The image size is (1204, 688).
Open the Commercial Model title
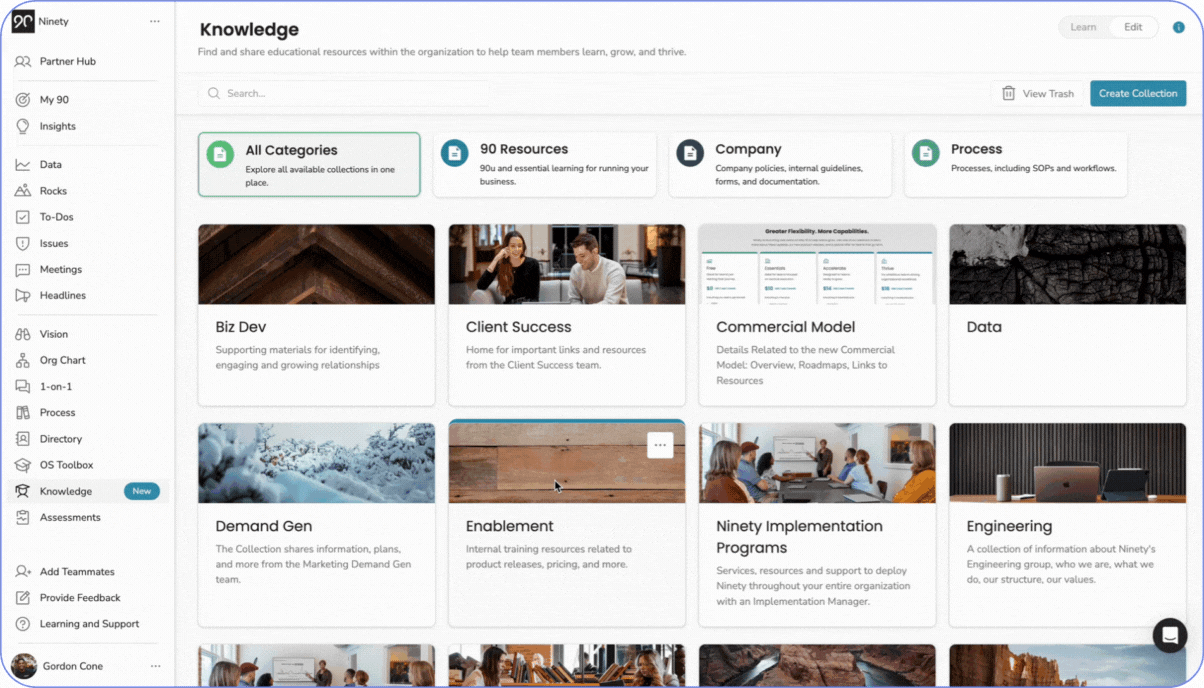(786, 327)
